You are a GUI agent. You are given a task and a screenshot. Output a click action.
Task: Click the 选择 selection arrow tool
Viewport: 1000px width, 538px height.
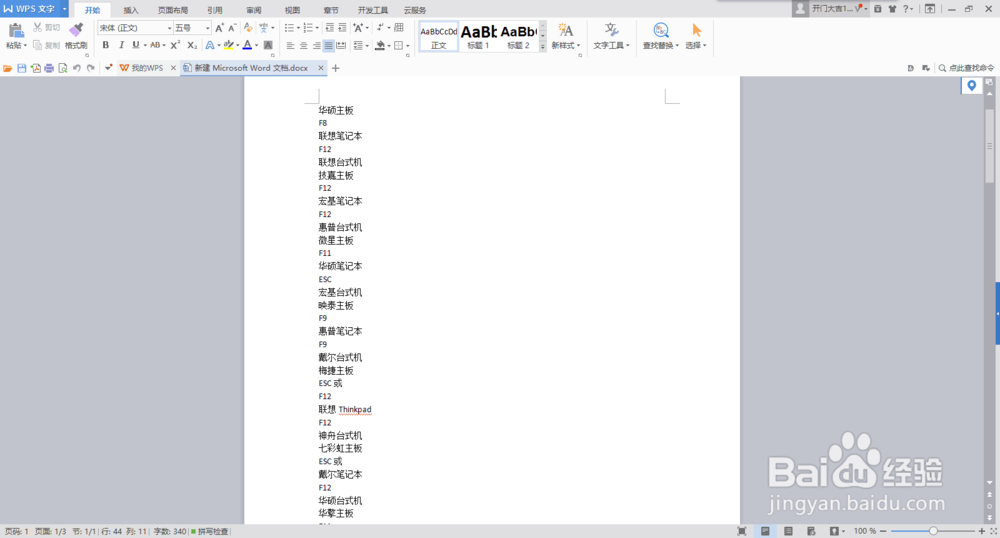[696, 36]
